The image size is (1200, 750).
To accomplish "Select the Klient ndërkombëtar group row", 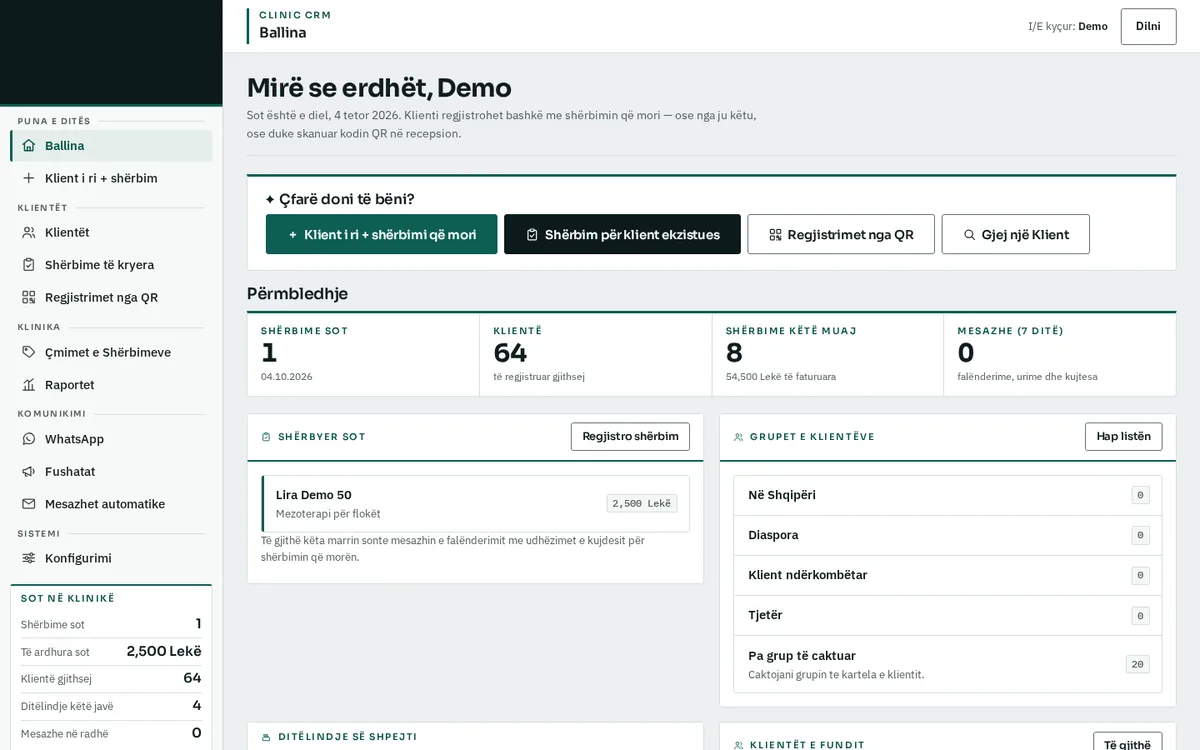I will [948, 575].
